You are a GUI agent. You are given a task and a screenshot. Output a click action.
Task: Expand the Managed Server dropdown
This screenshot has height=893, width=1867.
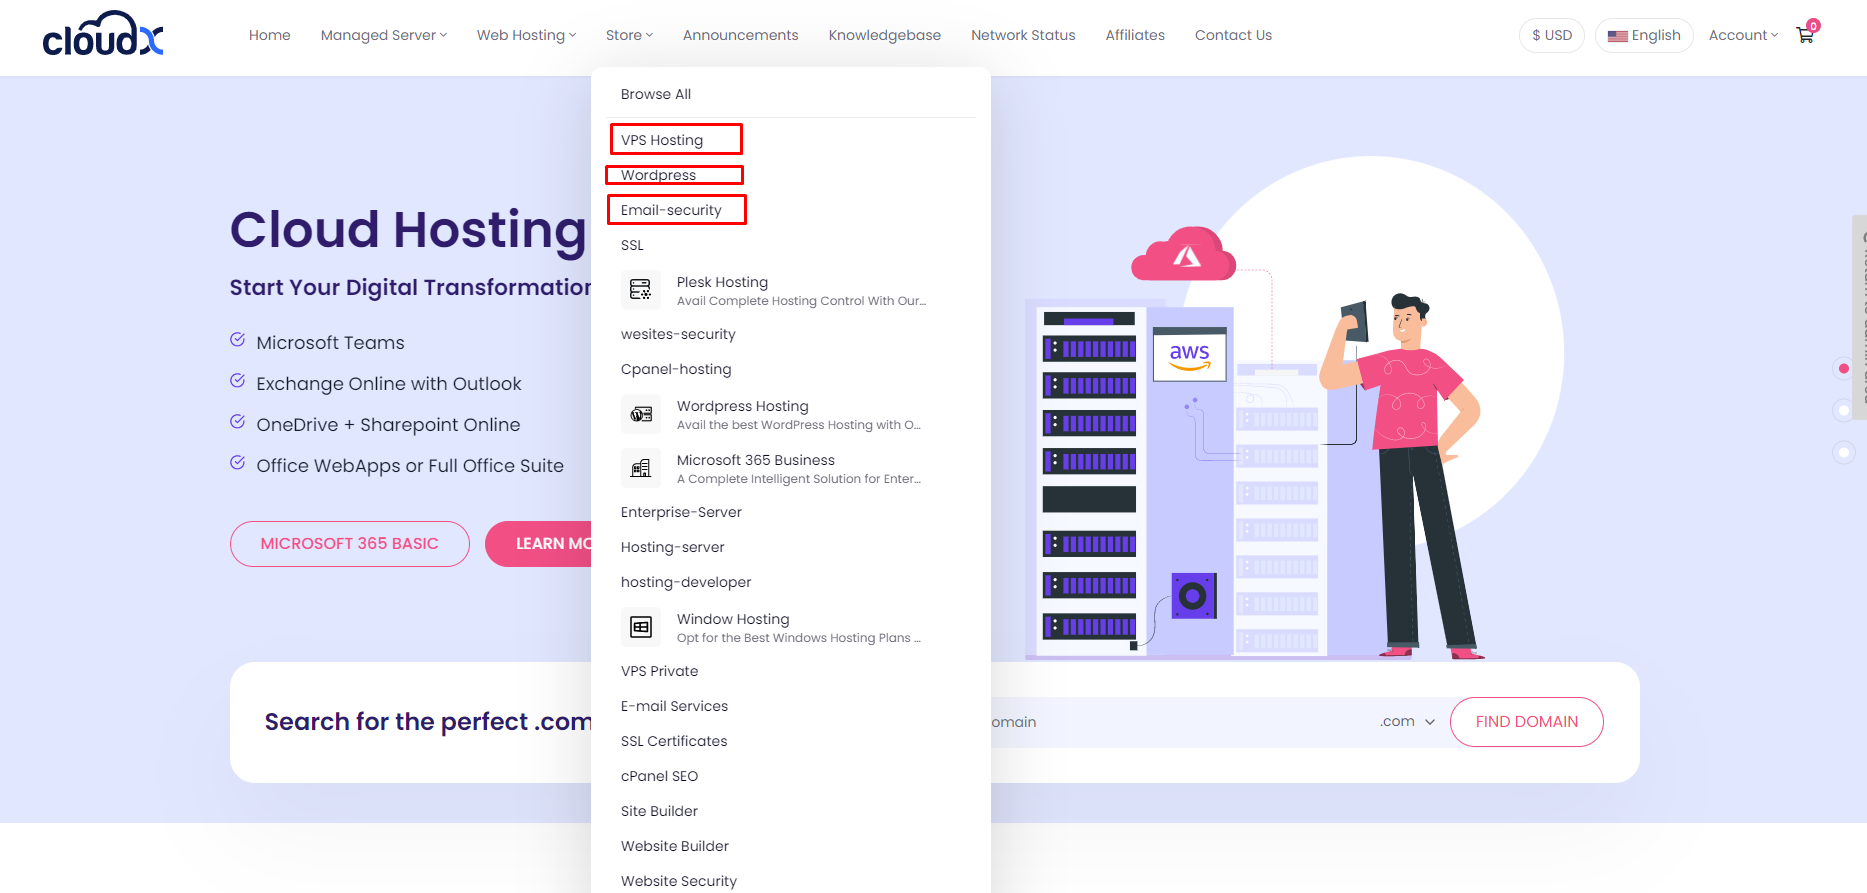tap(383, 35)
